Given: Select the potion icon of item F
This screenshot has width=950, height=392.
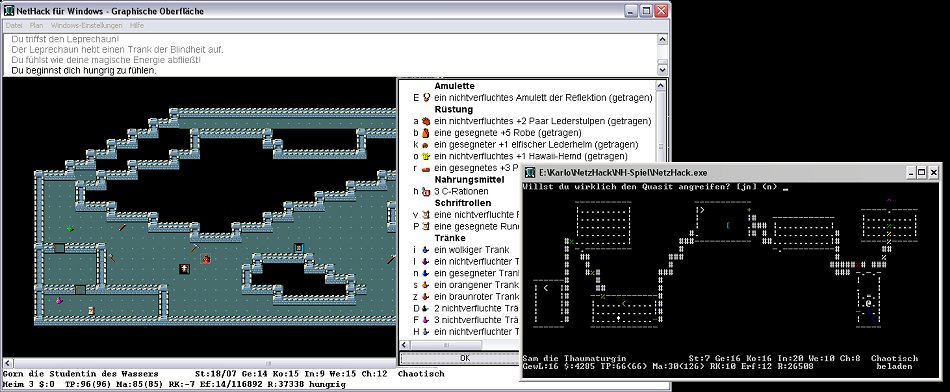Looking at the screenshot, I should click(426, 320).
